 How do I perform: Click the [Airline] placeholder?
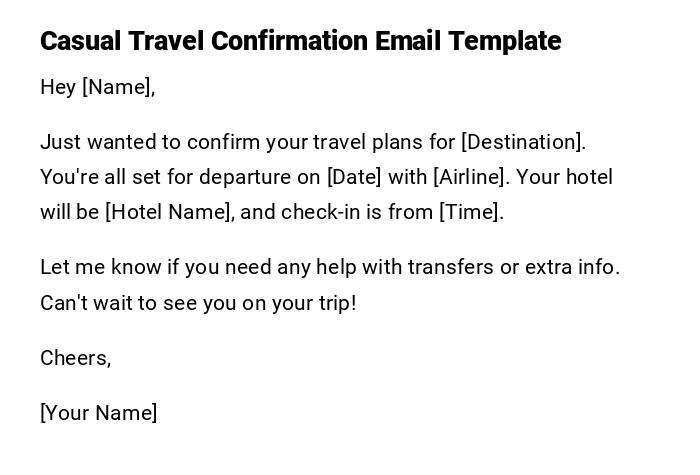point(470,177)
